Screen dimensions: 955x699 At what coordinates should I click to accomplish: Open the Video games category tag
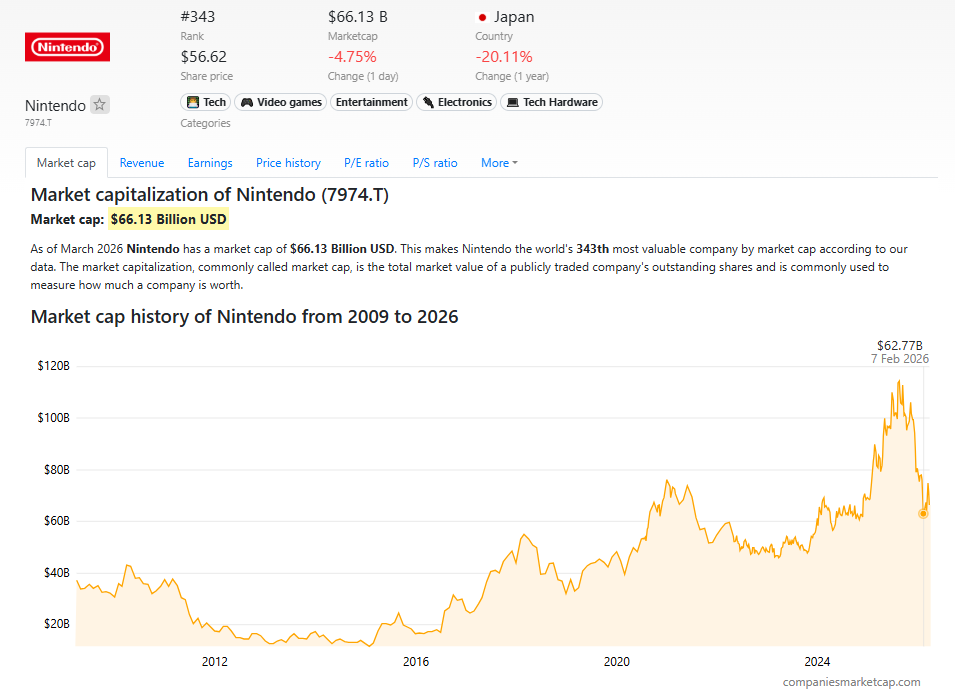pos(279,102)
